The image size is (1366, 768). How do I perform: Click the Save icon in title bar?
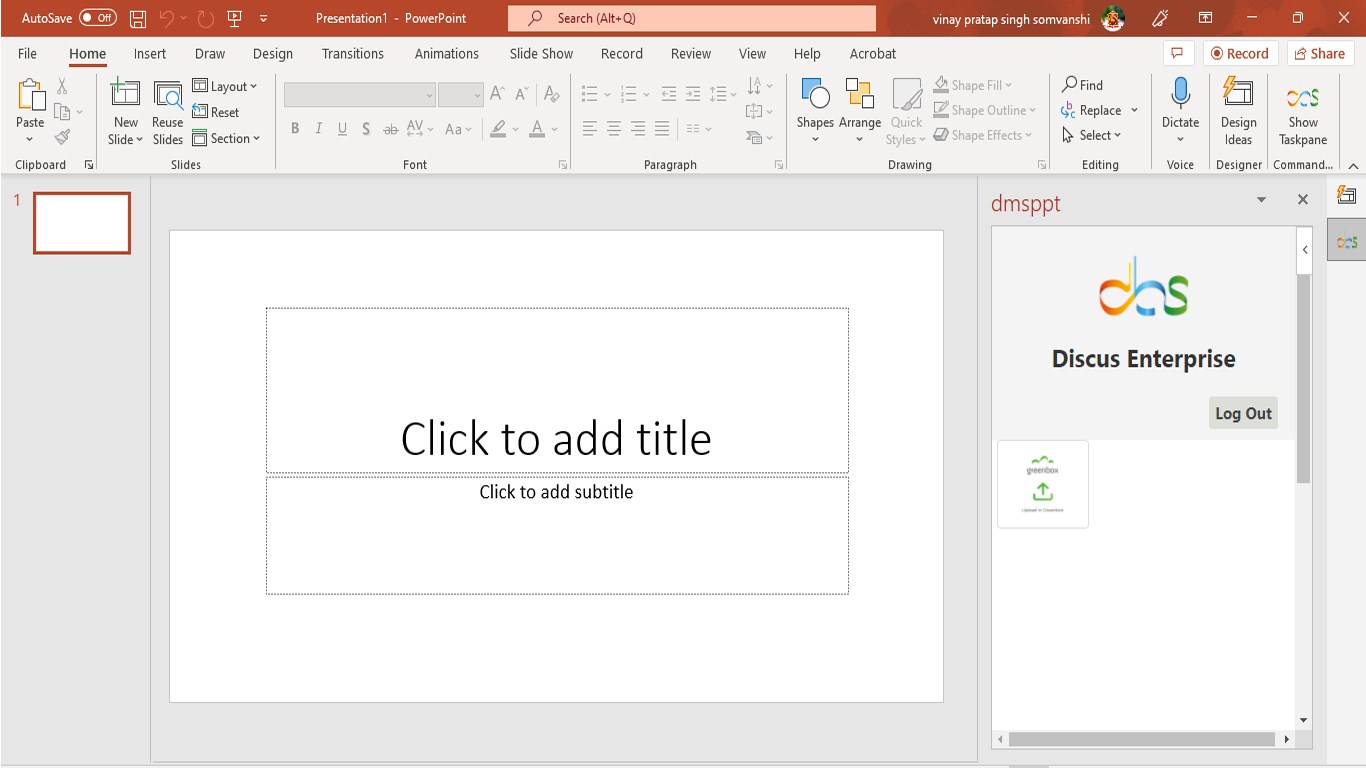[x=138, y=18]
